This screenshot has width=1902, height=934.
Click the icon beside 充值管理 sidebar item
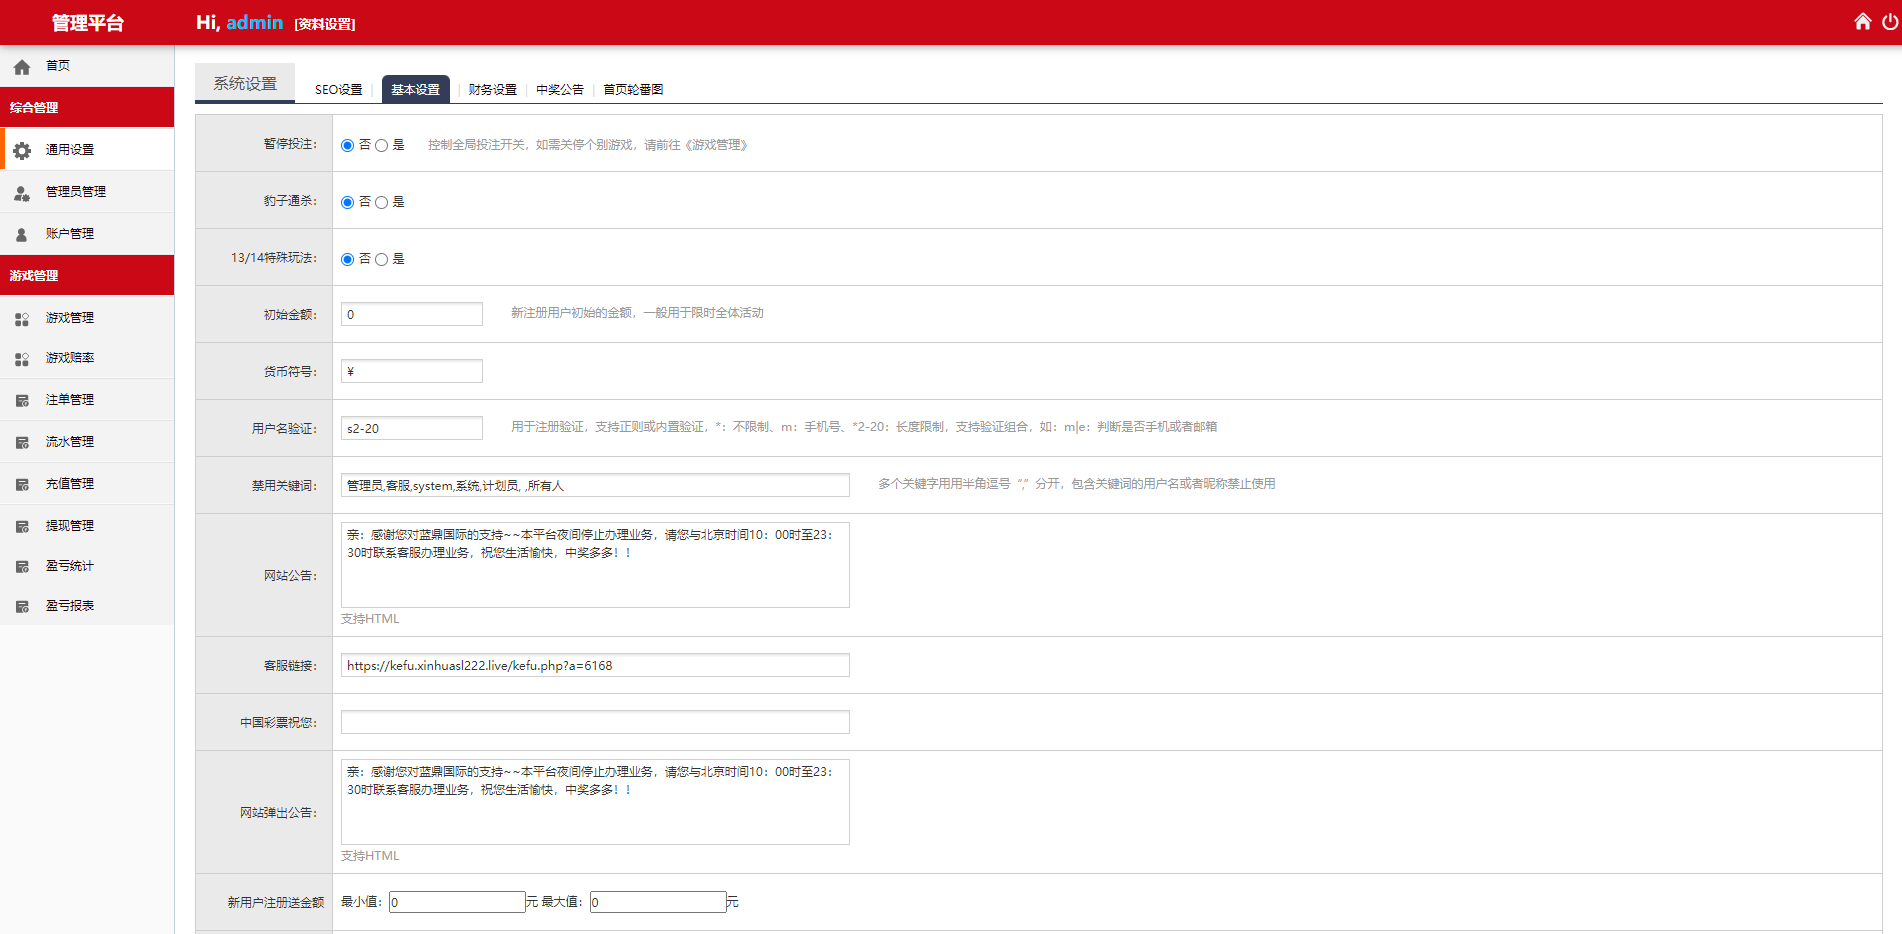pos(22,484)
